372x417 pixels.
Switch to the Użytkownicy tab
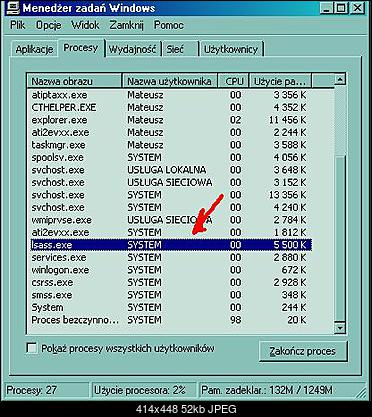coord(231,49)
